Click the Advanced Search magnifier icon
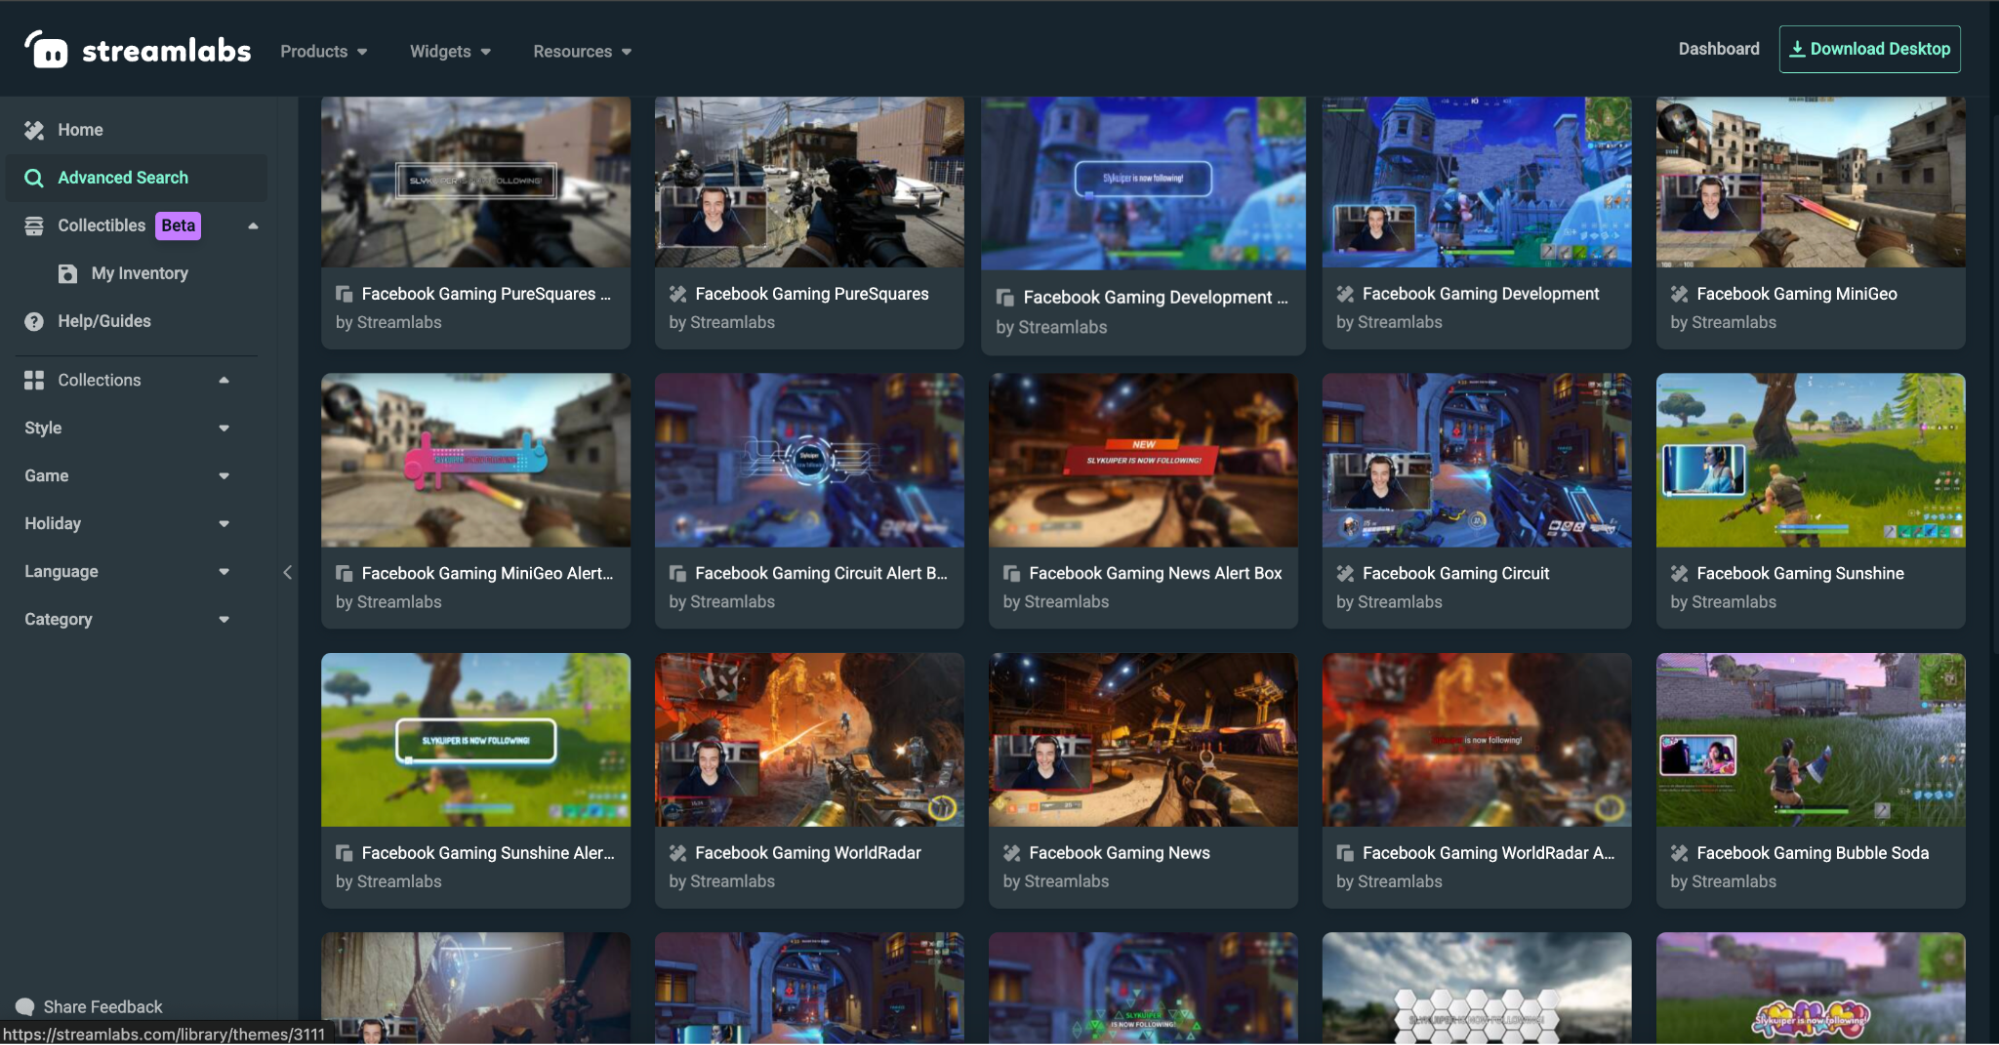The image size is (1999, 1045). pos(34,178)
